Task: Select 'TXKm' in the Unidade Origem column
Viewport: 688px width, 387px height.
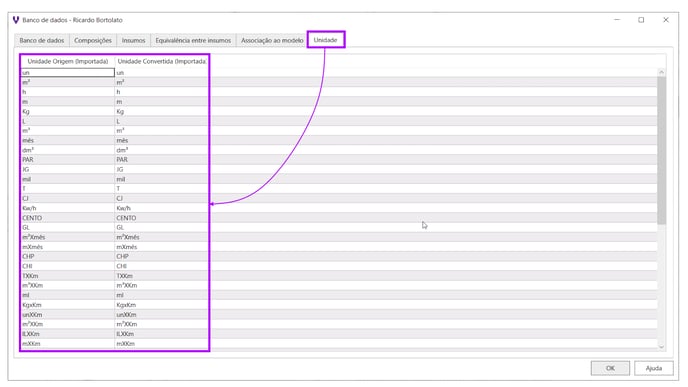Action: (x=68, y=276)
